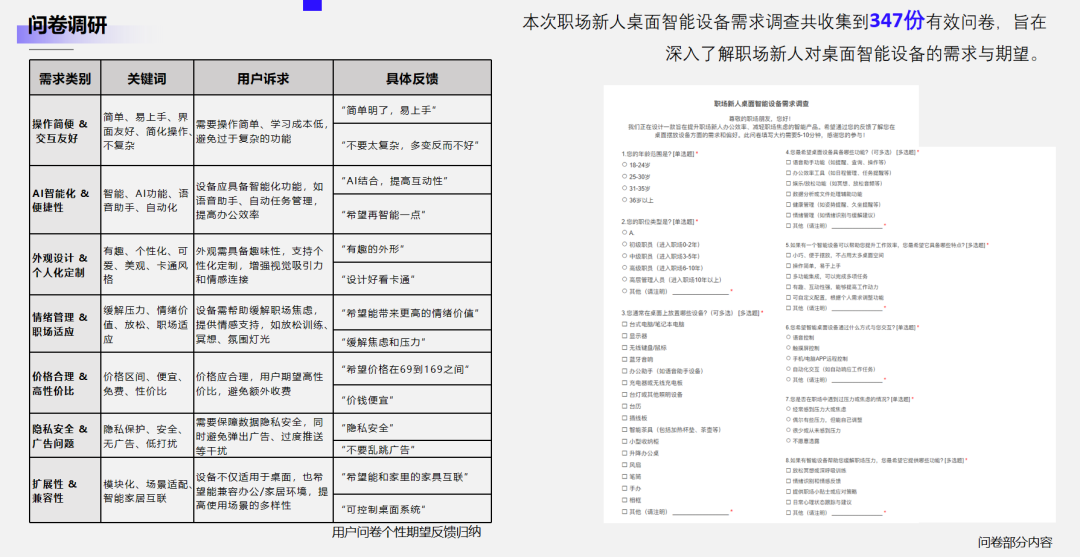Click the 隐私安全 & 广告问题 cell
This screenshot has height=557, width=1080.
65,435
